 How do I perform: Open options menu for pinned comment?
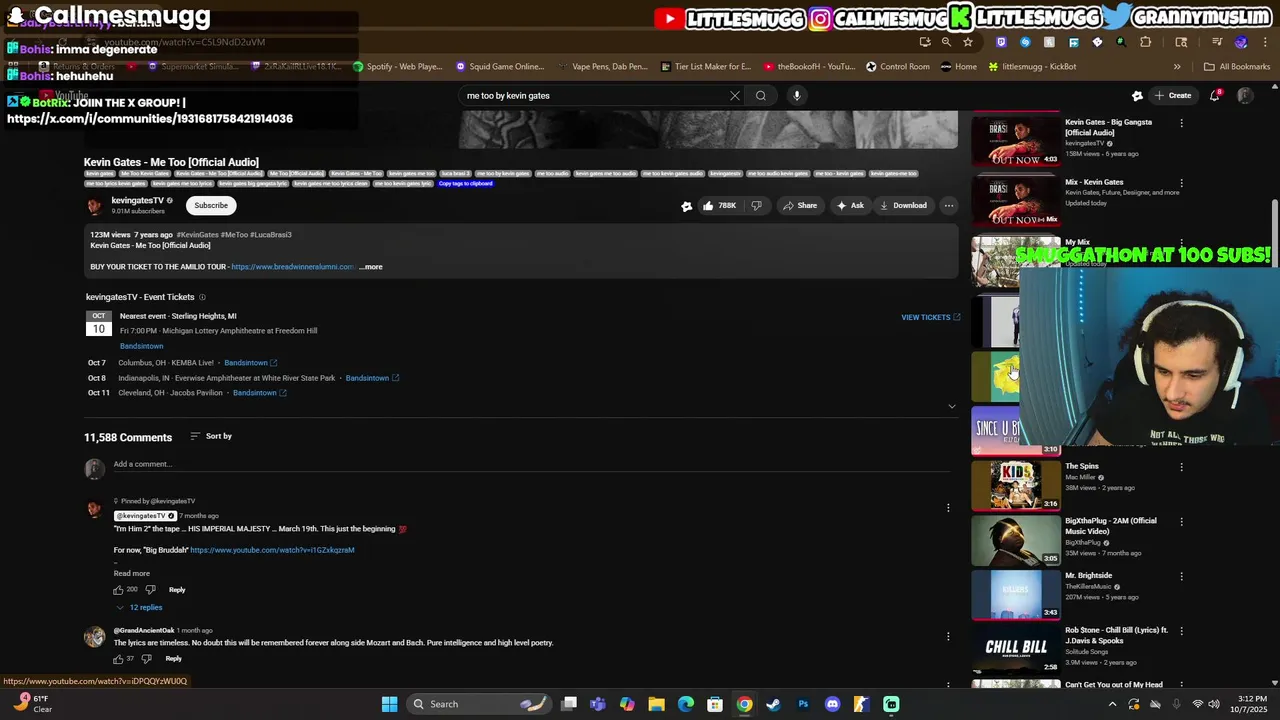pyautogui.click(x=948, y=508)
